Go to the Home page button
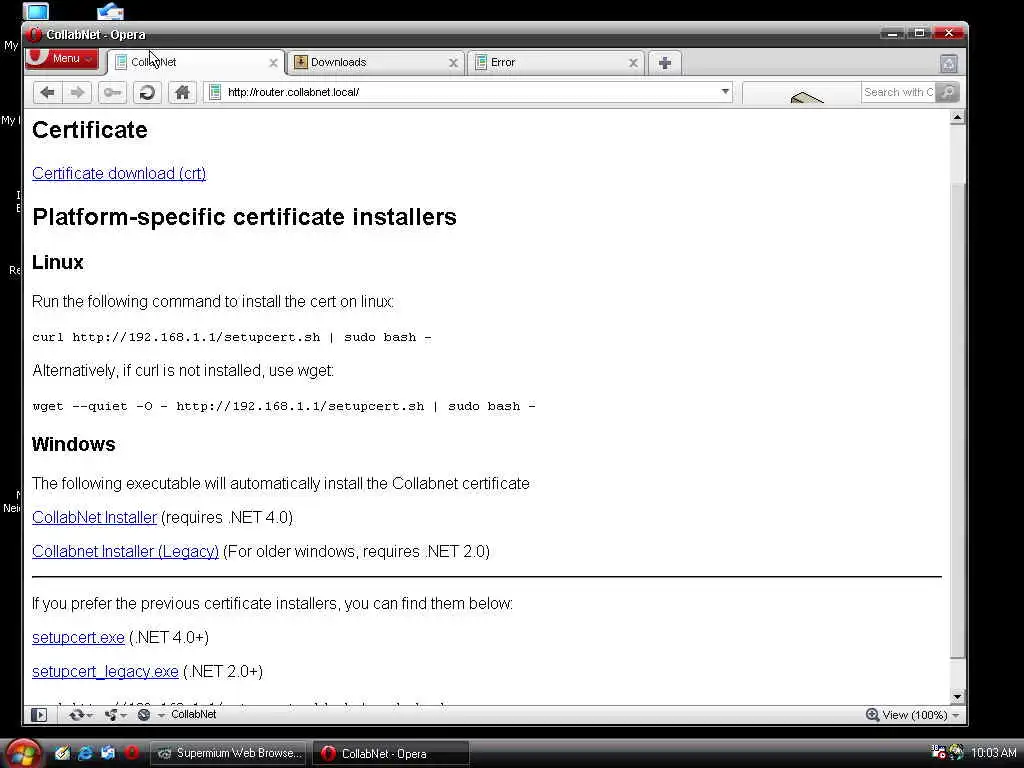The width and height of the screenshot is (1024, 768). click(182, 92)
